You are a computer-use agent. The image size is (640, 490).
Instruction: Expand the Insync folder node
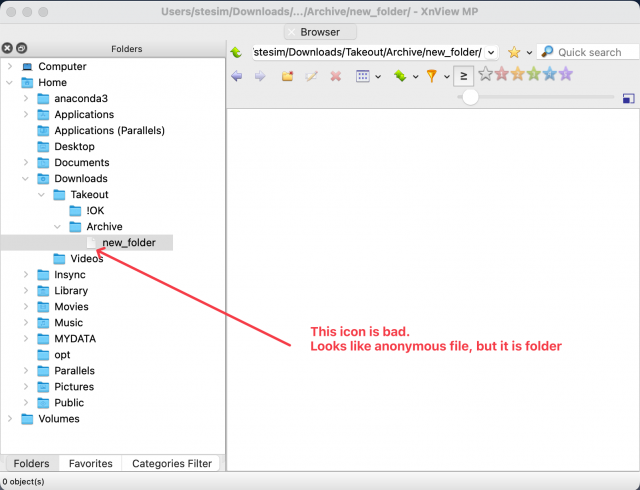pos(26,275)
